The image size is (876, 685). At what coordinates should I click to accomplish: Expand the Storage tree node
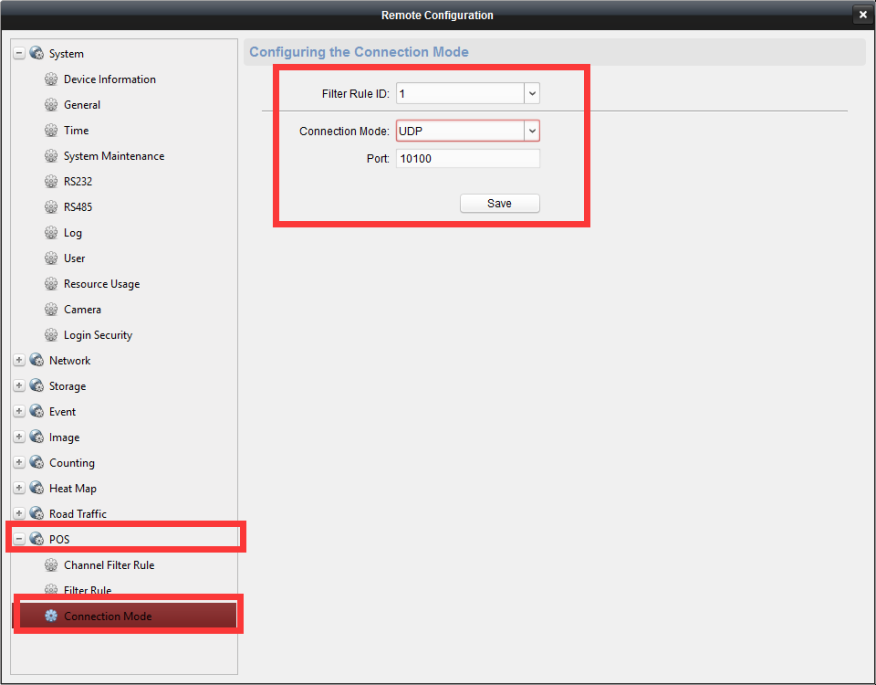point(19,386)
